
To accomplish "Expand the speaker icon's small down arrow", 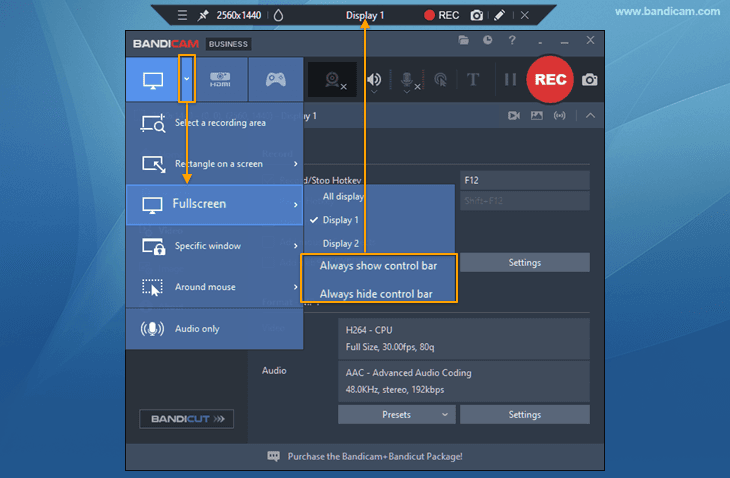I will point(374,92).
